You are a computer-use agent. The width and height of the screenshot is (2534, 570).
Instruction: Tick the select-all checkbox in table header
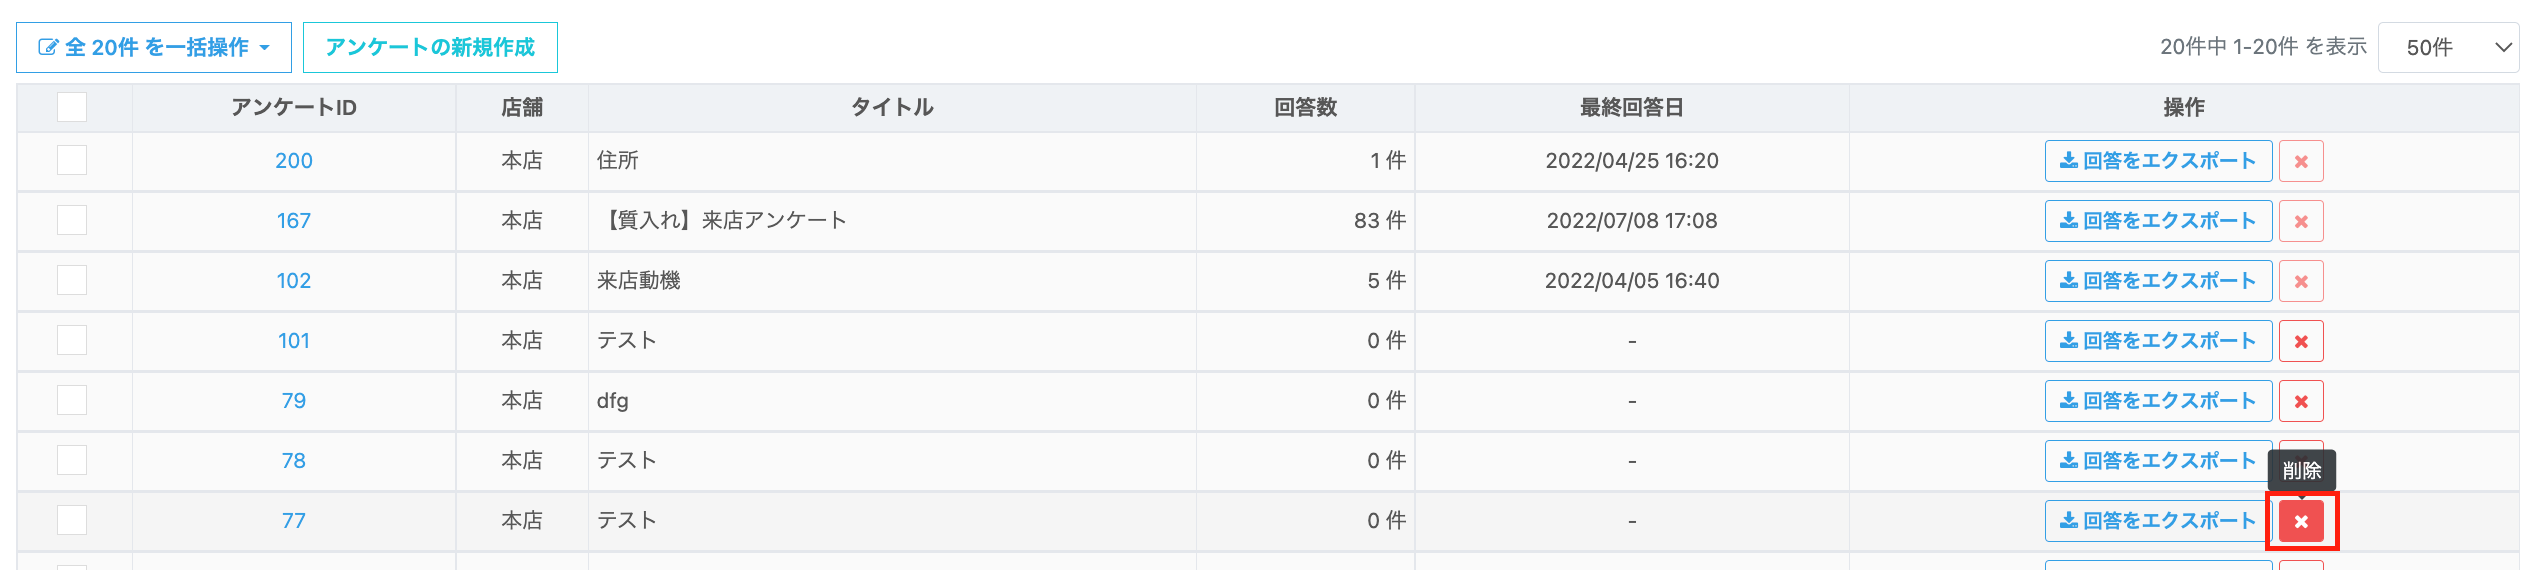[x=72, y=107]
